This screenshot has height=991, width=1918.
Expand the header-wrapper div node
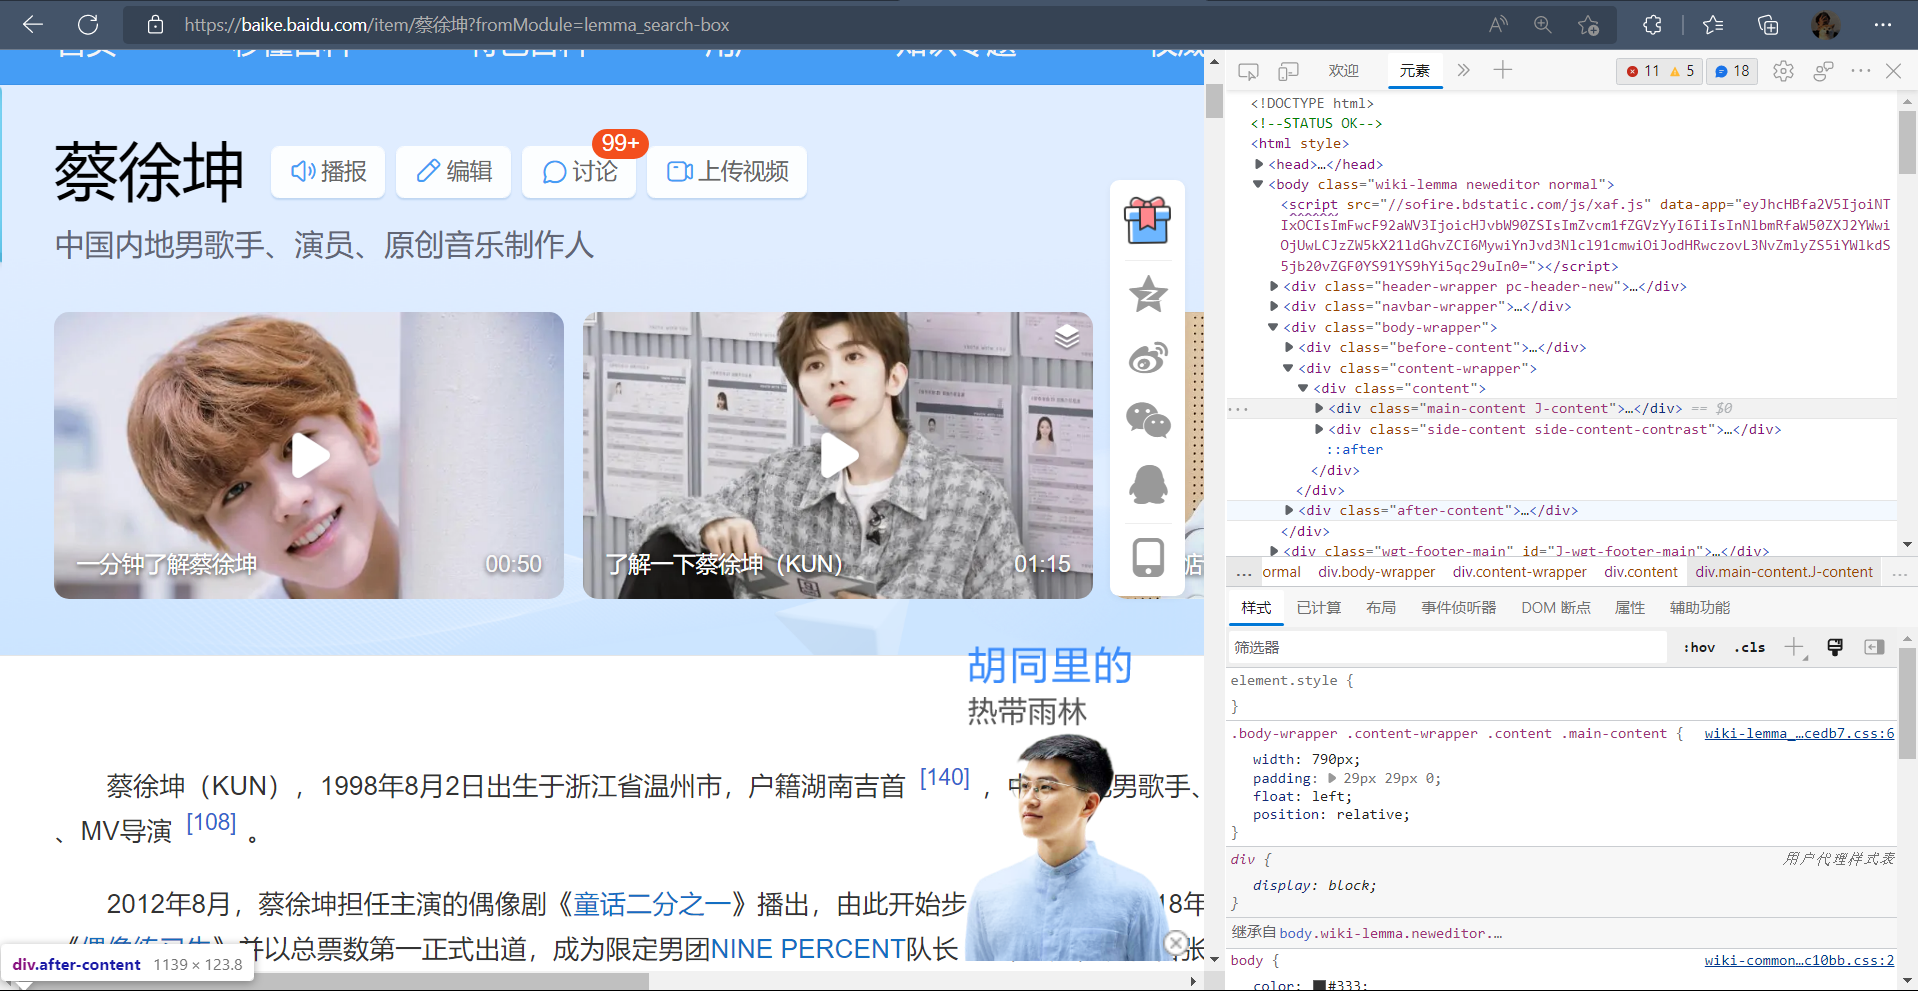1274,286
